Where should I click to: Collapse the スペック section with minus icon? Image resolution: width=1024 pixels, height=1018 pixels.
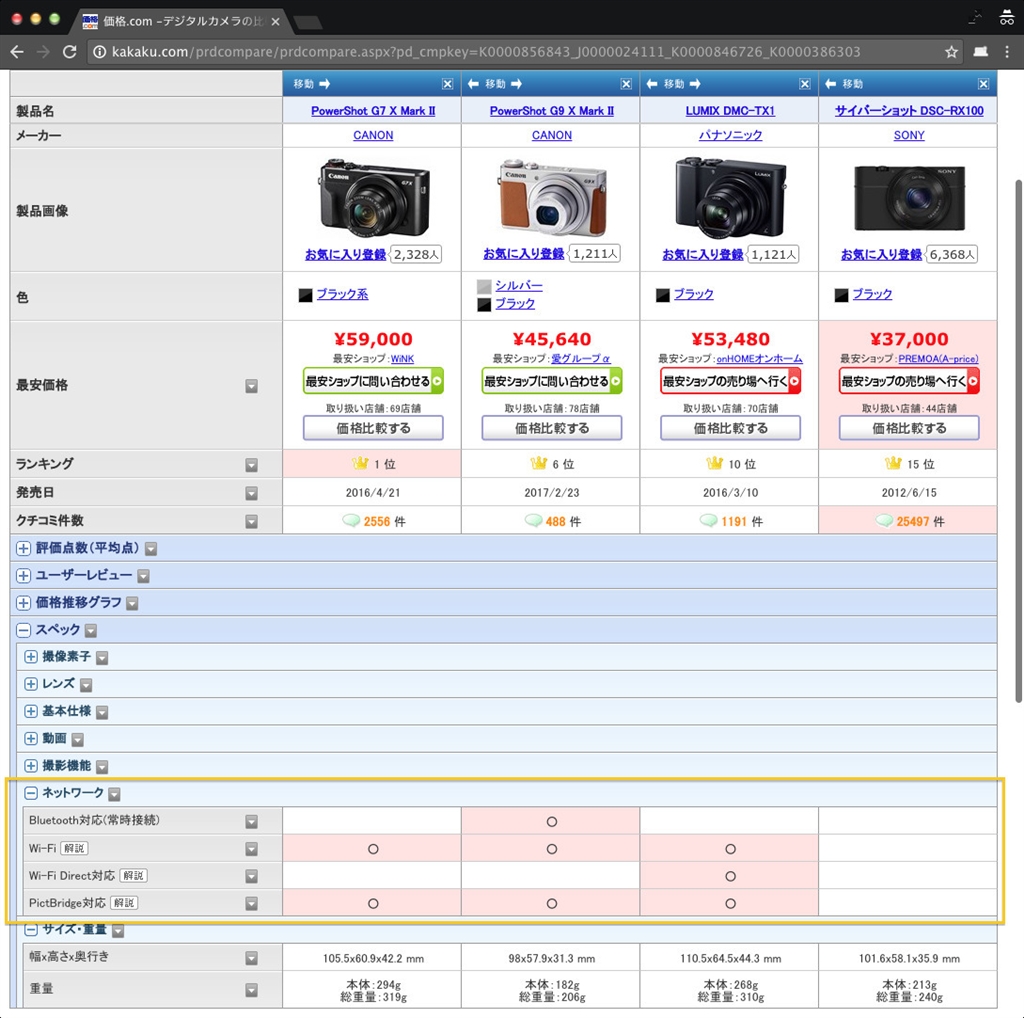(24, 630)
